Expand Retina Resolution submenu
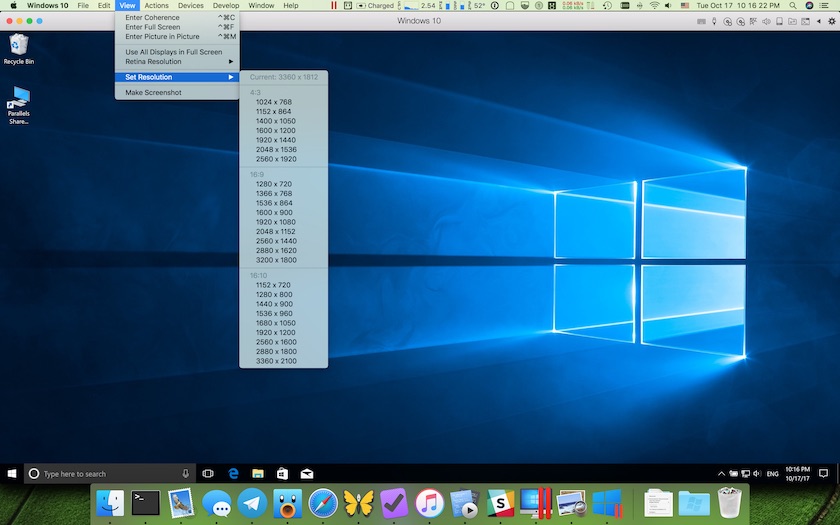 (177, 62)
